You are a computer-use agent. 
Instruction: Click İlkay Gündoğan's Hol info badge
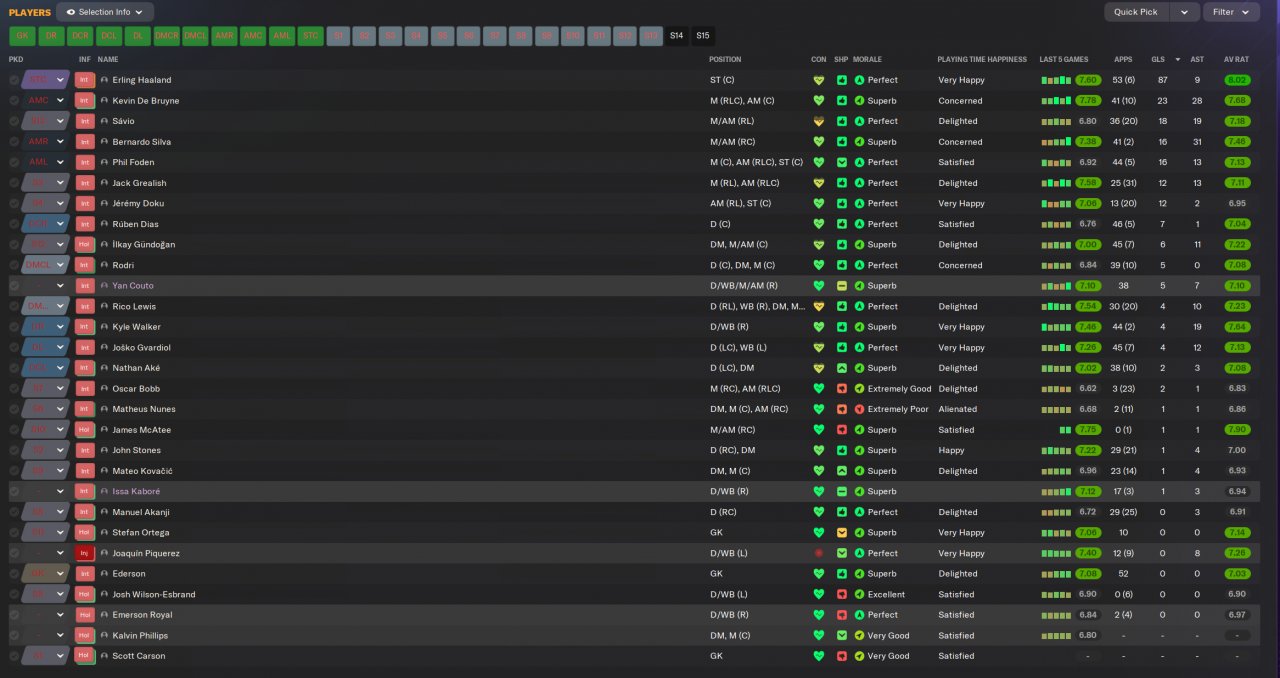point(85,244)
